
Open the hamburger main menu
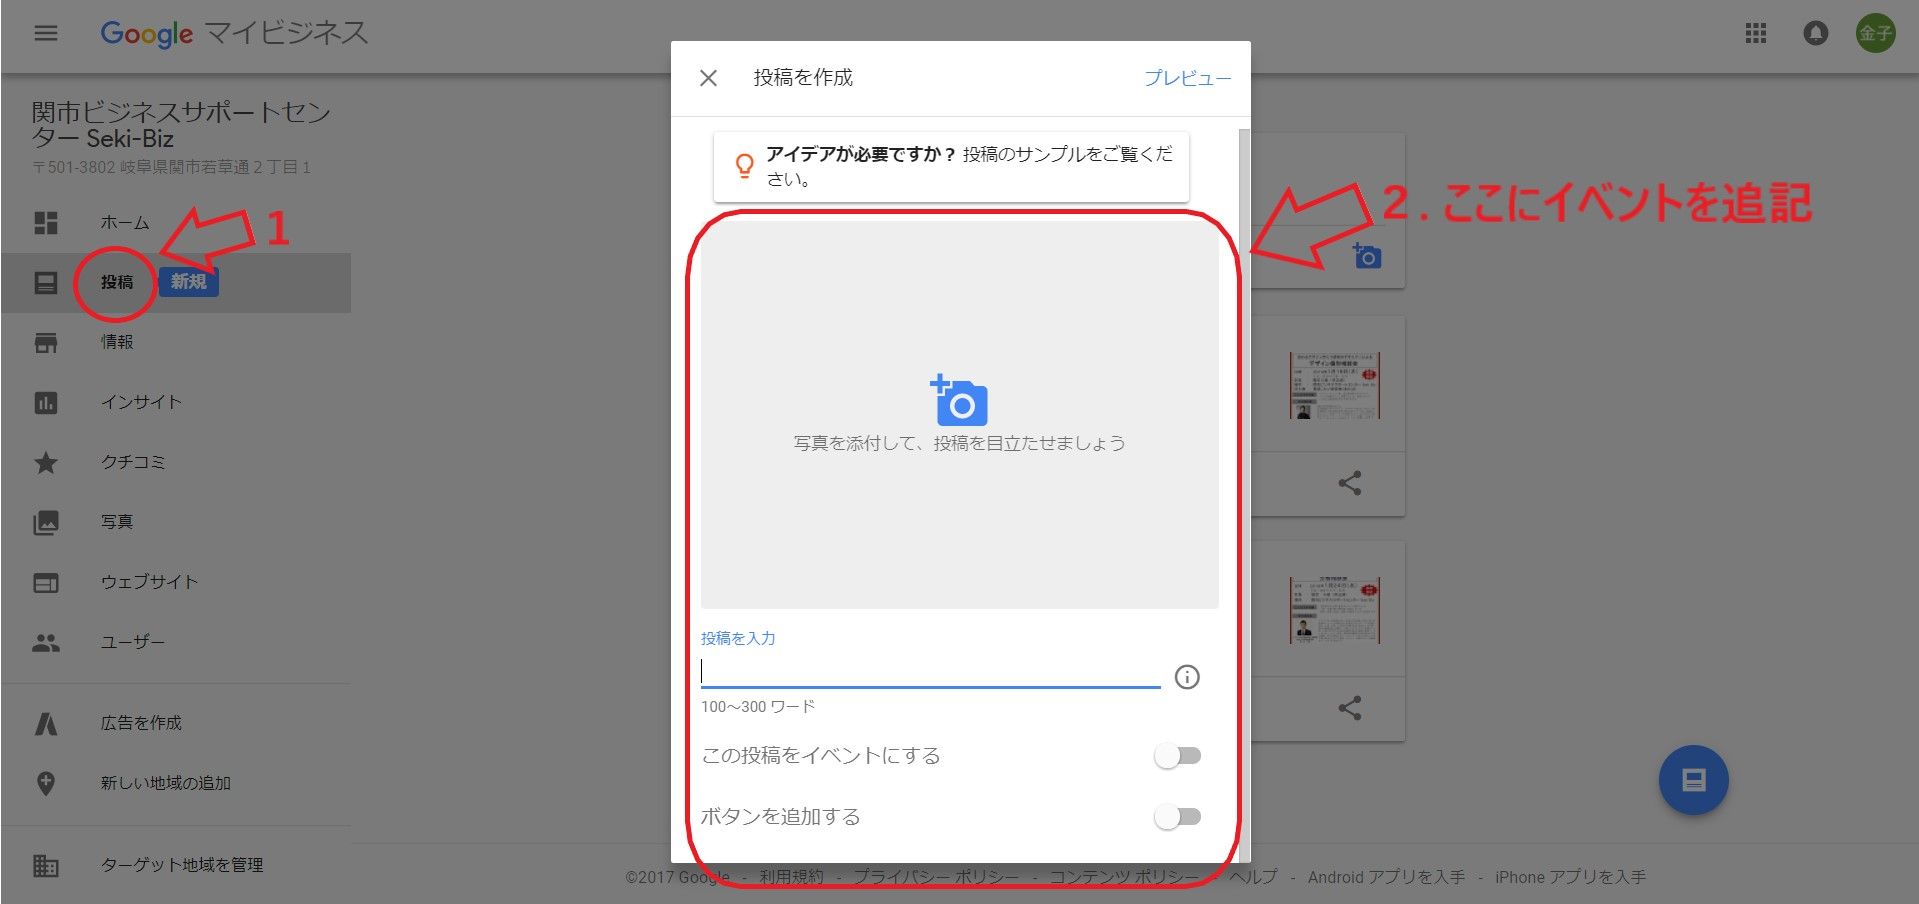pos(46,33)
